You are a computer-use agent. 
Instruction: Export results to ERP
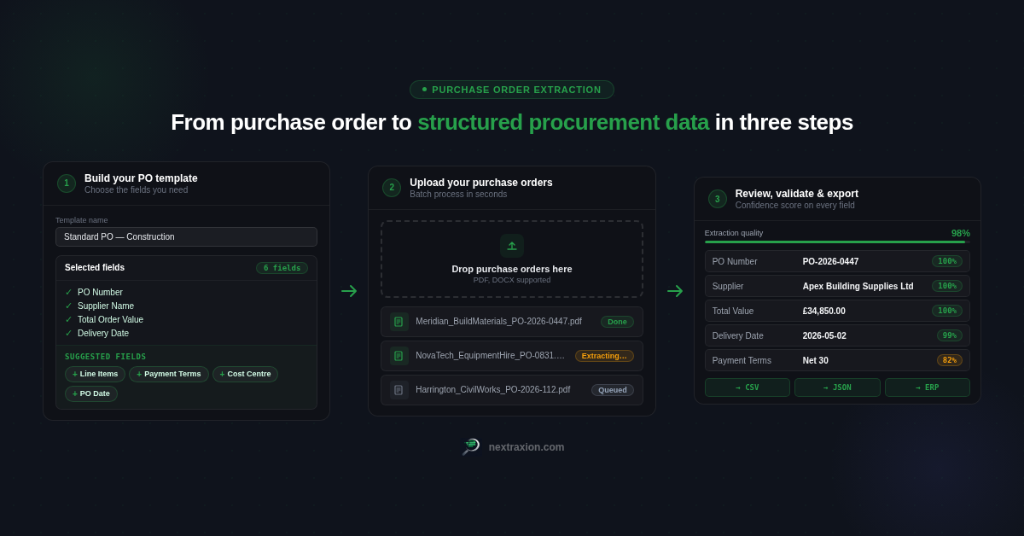(x=927, y=387)
